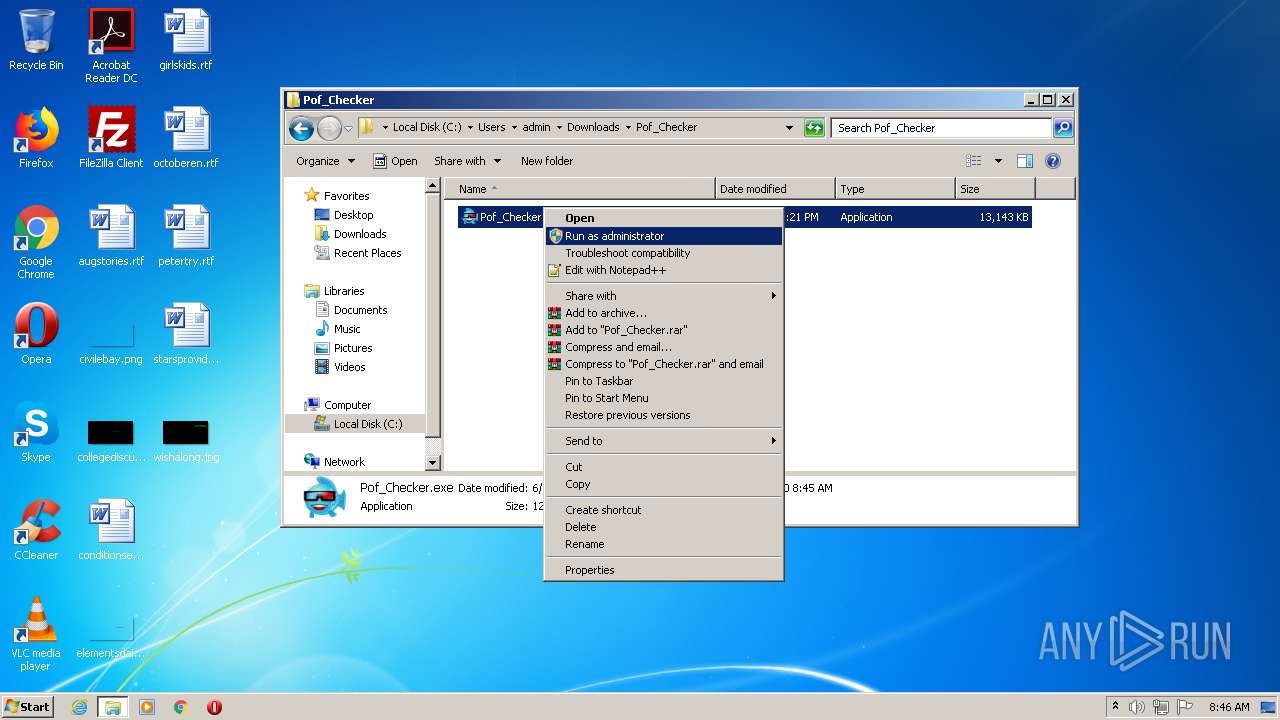Click the Search Pof_Checker input field

(940, 128)
